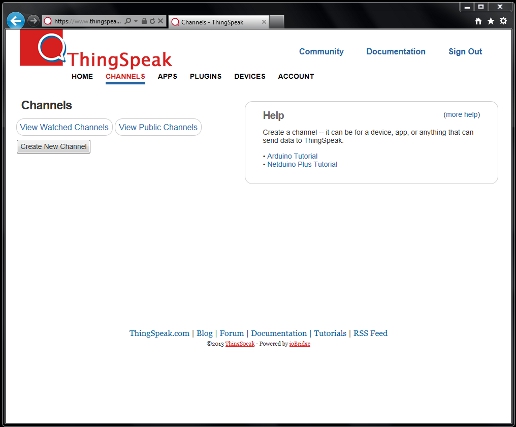Close the Channels - ThingSpeak tab
Image resolution: width=516 pixels, height=427 pixels.
pyautogui.click(x=264, y=22)
